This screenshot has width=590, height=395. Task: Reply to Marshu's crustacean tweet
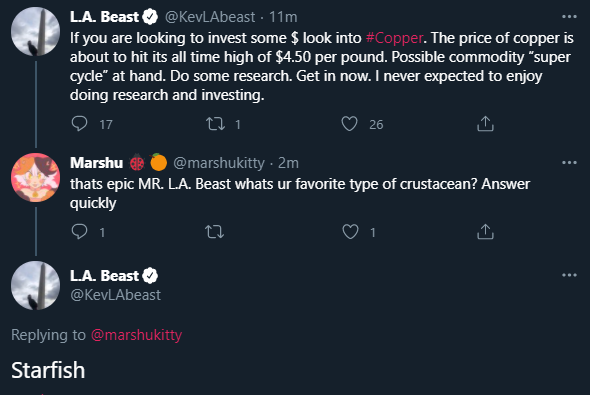coord(79,231)
